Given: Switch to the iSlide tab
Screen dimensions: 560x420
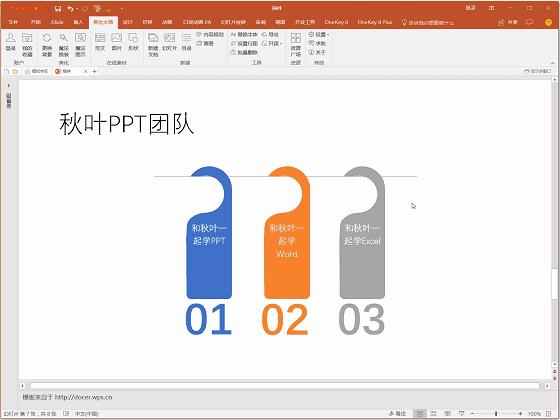Looking at the screenshot, I should [x=57, y=22].
